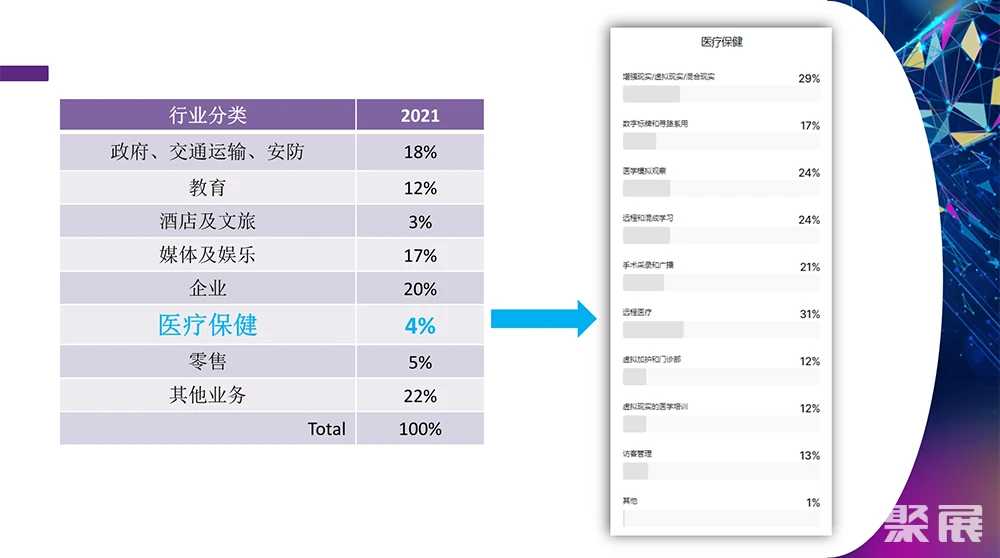Click the 29% value in the chart
The width and height of the screenshot is (1000, 558).
[809, 78]
